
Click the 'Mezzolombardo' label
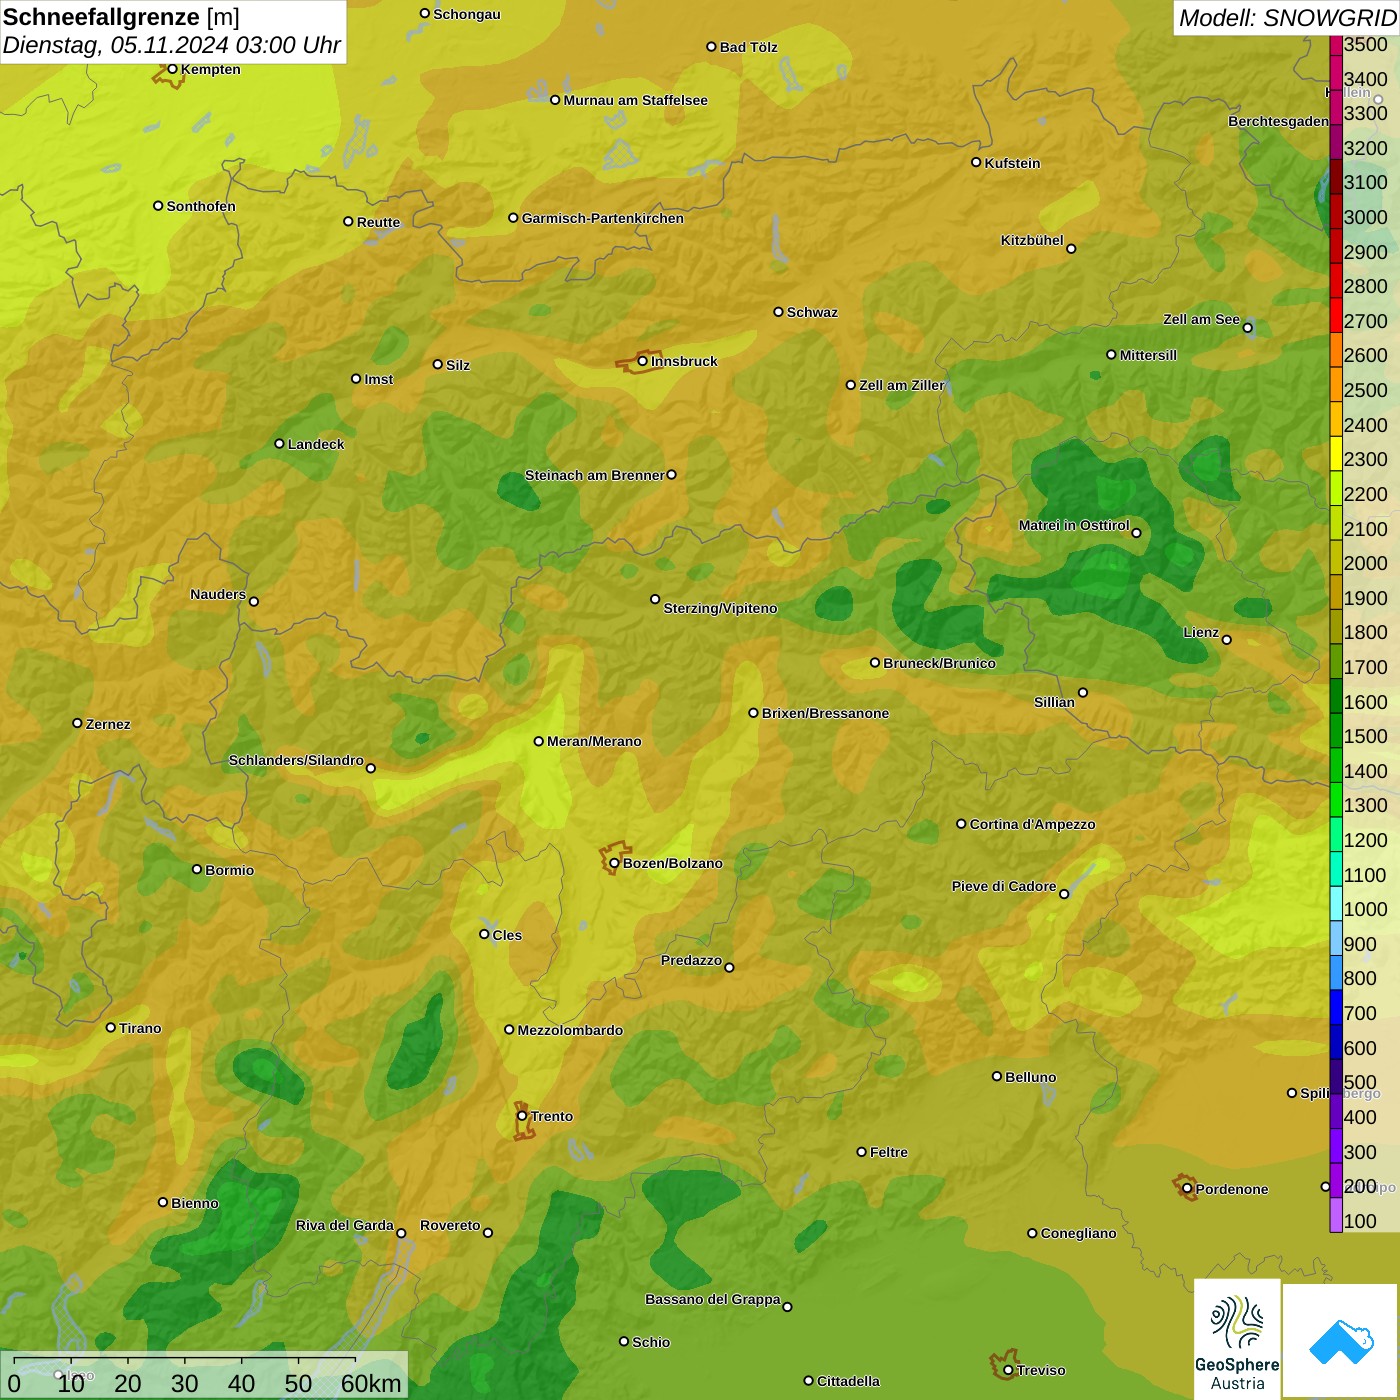point(570,1030)
